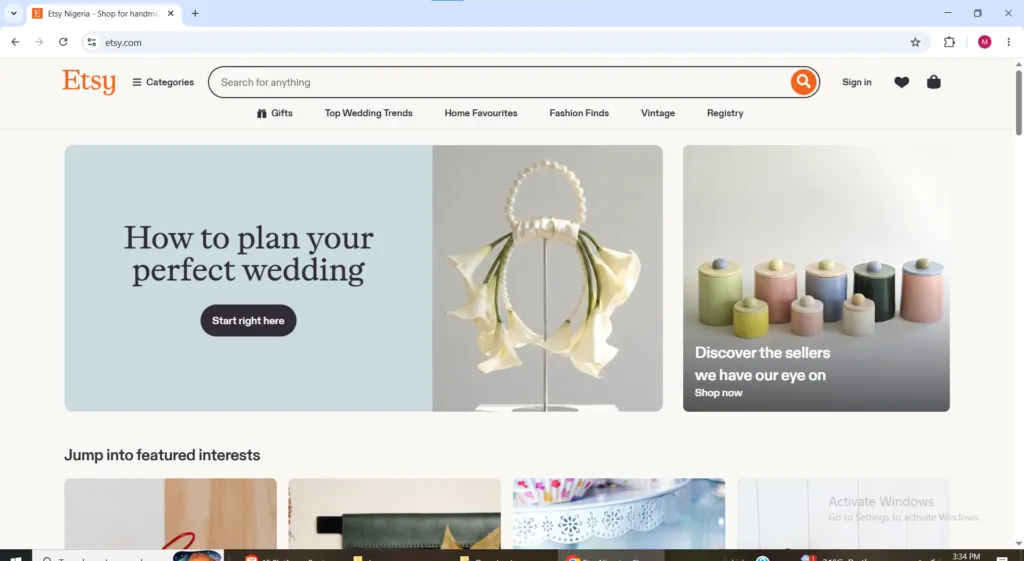This screenshot has height=561, width=1024.
Task: Click the Etsy logo
Action: click(89, 82)
